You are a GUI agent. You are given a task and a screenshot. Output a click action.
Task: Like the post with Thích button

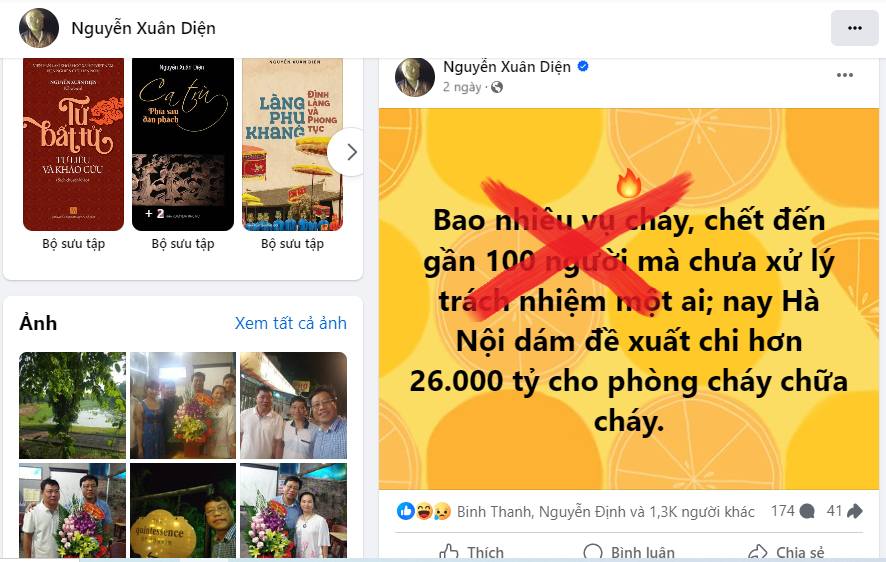(x=471, y=552)
